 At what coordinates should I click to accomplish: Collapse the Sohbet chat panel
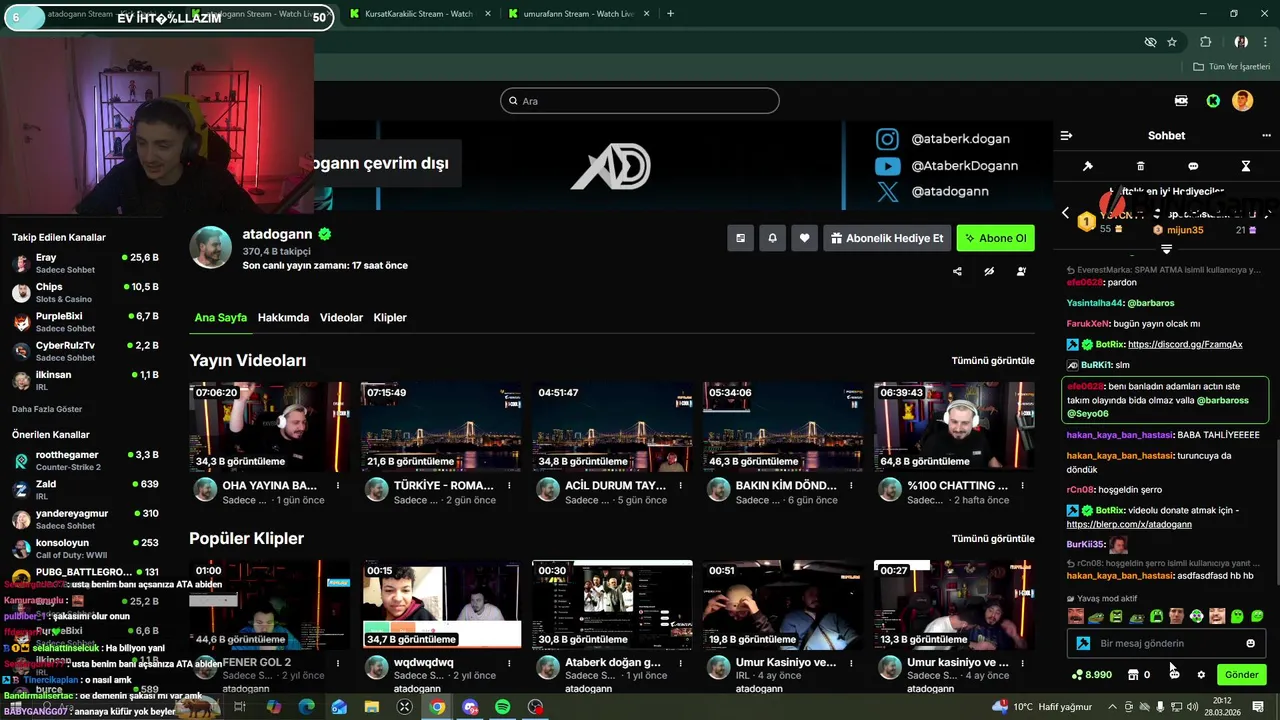(1066, 136)
